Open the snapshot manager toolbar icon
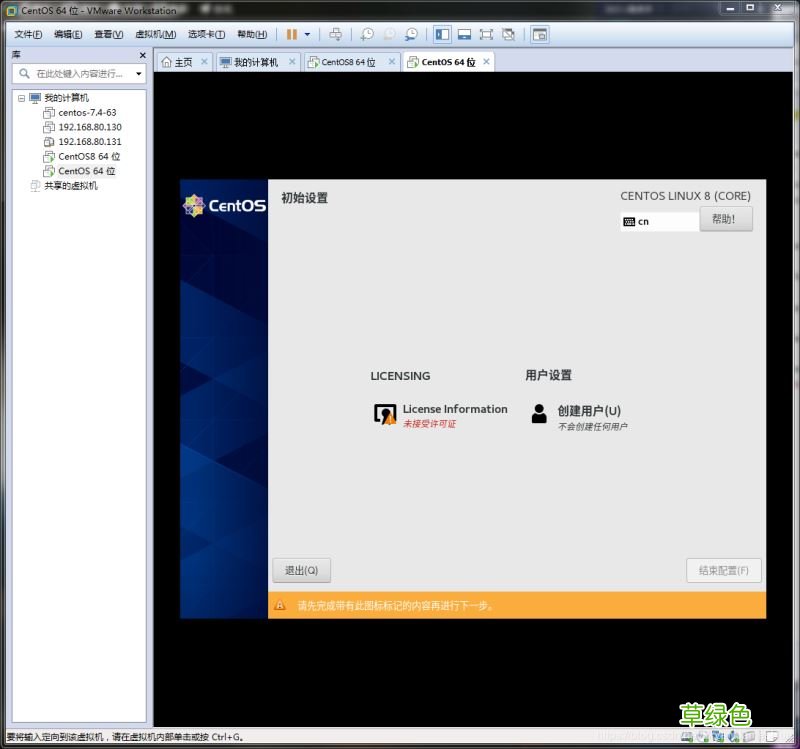800x749 pixels. pyautogui.click(x=411, y=34)
